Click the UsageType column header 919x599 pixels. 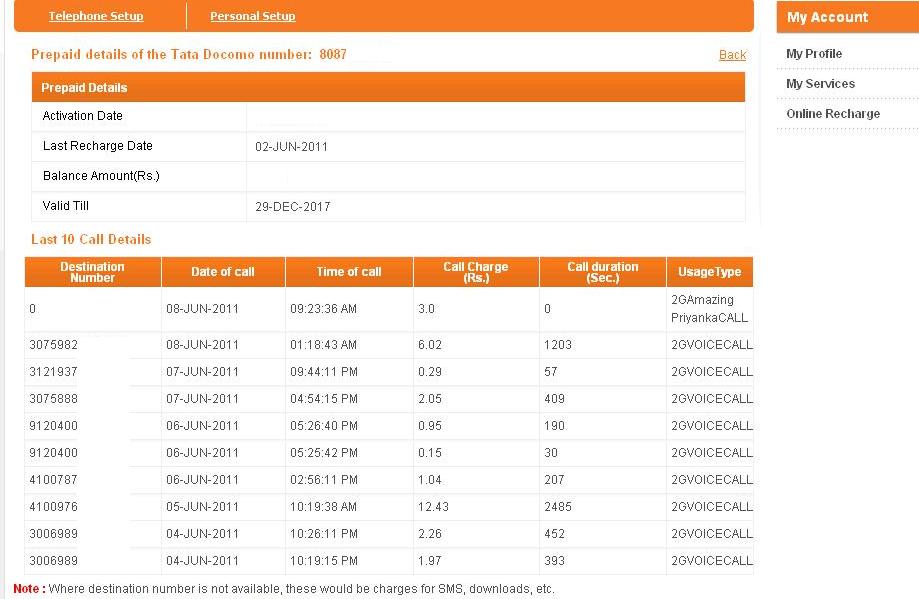[710, 272]
